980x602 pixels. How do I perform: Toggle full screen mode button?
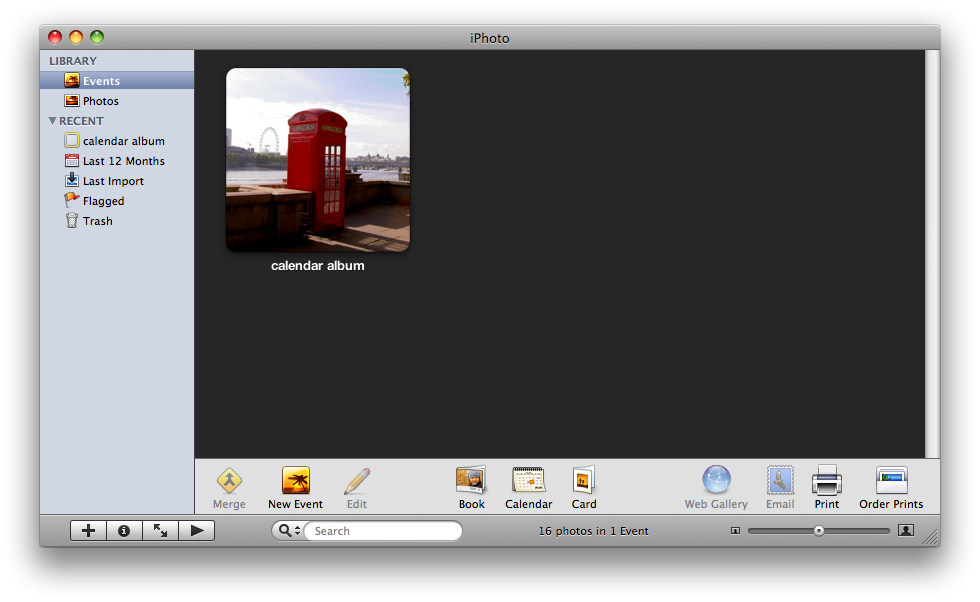(x=160, y=531)
